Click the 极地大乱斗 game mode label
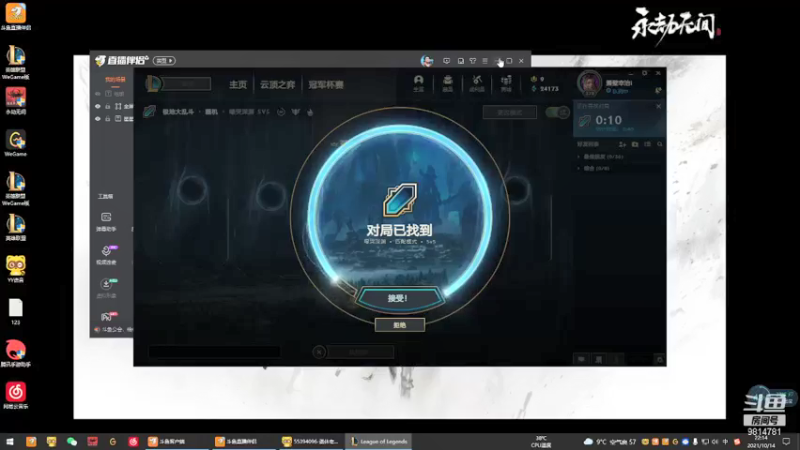The image size is (800, 450). point(178,112)
